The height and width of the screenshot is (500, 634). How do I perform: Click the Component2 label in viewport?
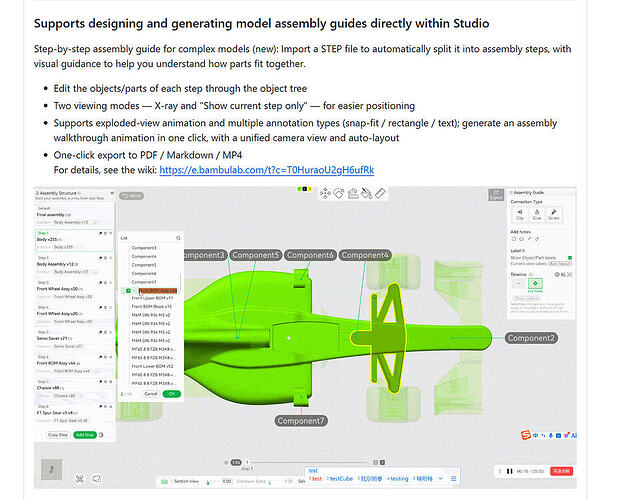531,338
